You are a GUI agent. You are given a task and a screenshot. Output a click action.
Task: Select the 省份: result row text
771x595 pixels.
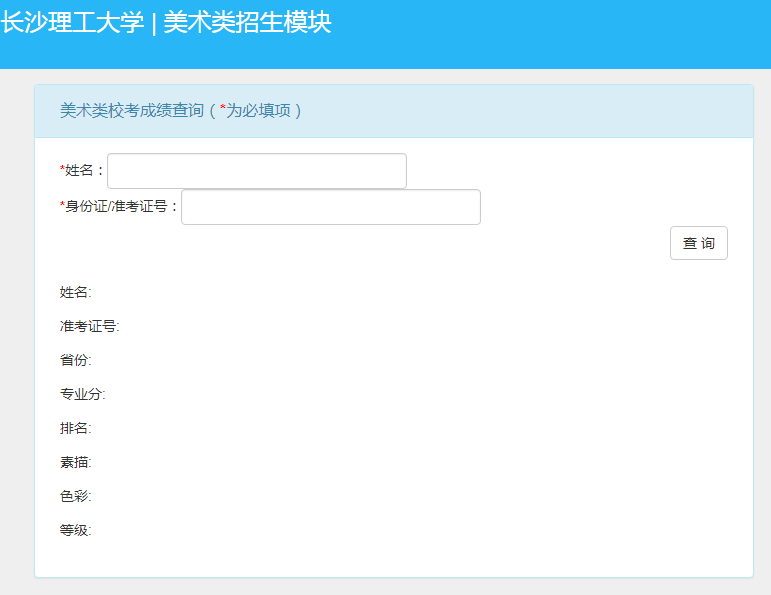76,360
